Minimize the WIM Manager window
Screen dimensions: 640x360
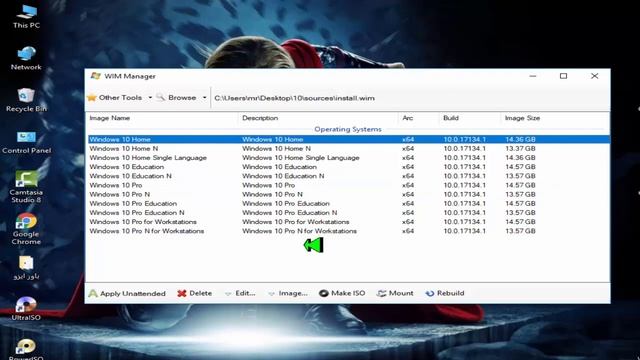(x=533, y=76)
